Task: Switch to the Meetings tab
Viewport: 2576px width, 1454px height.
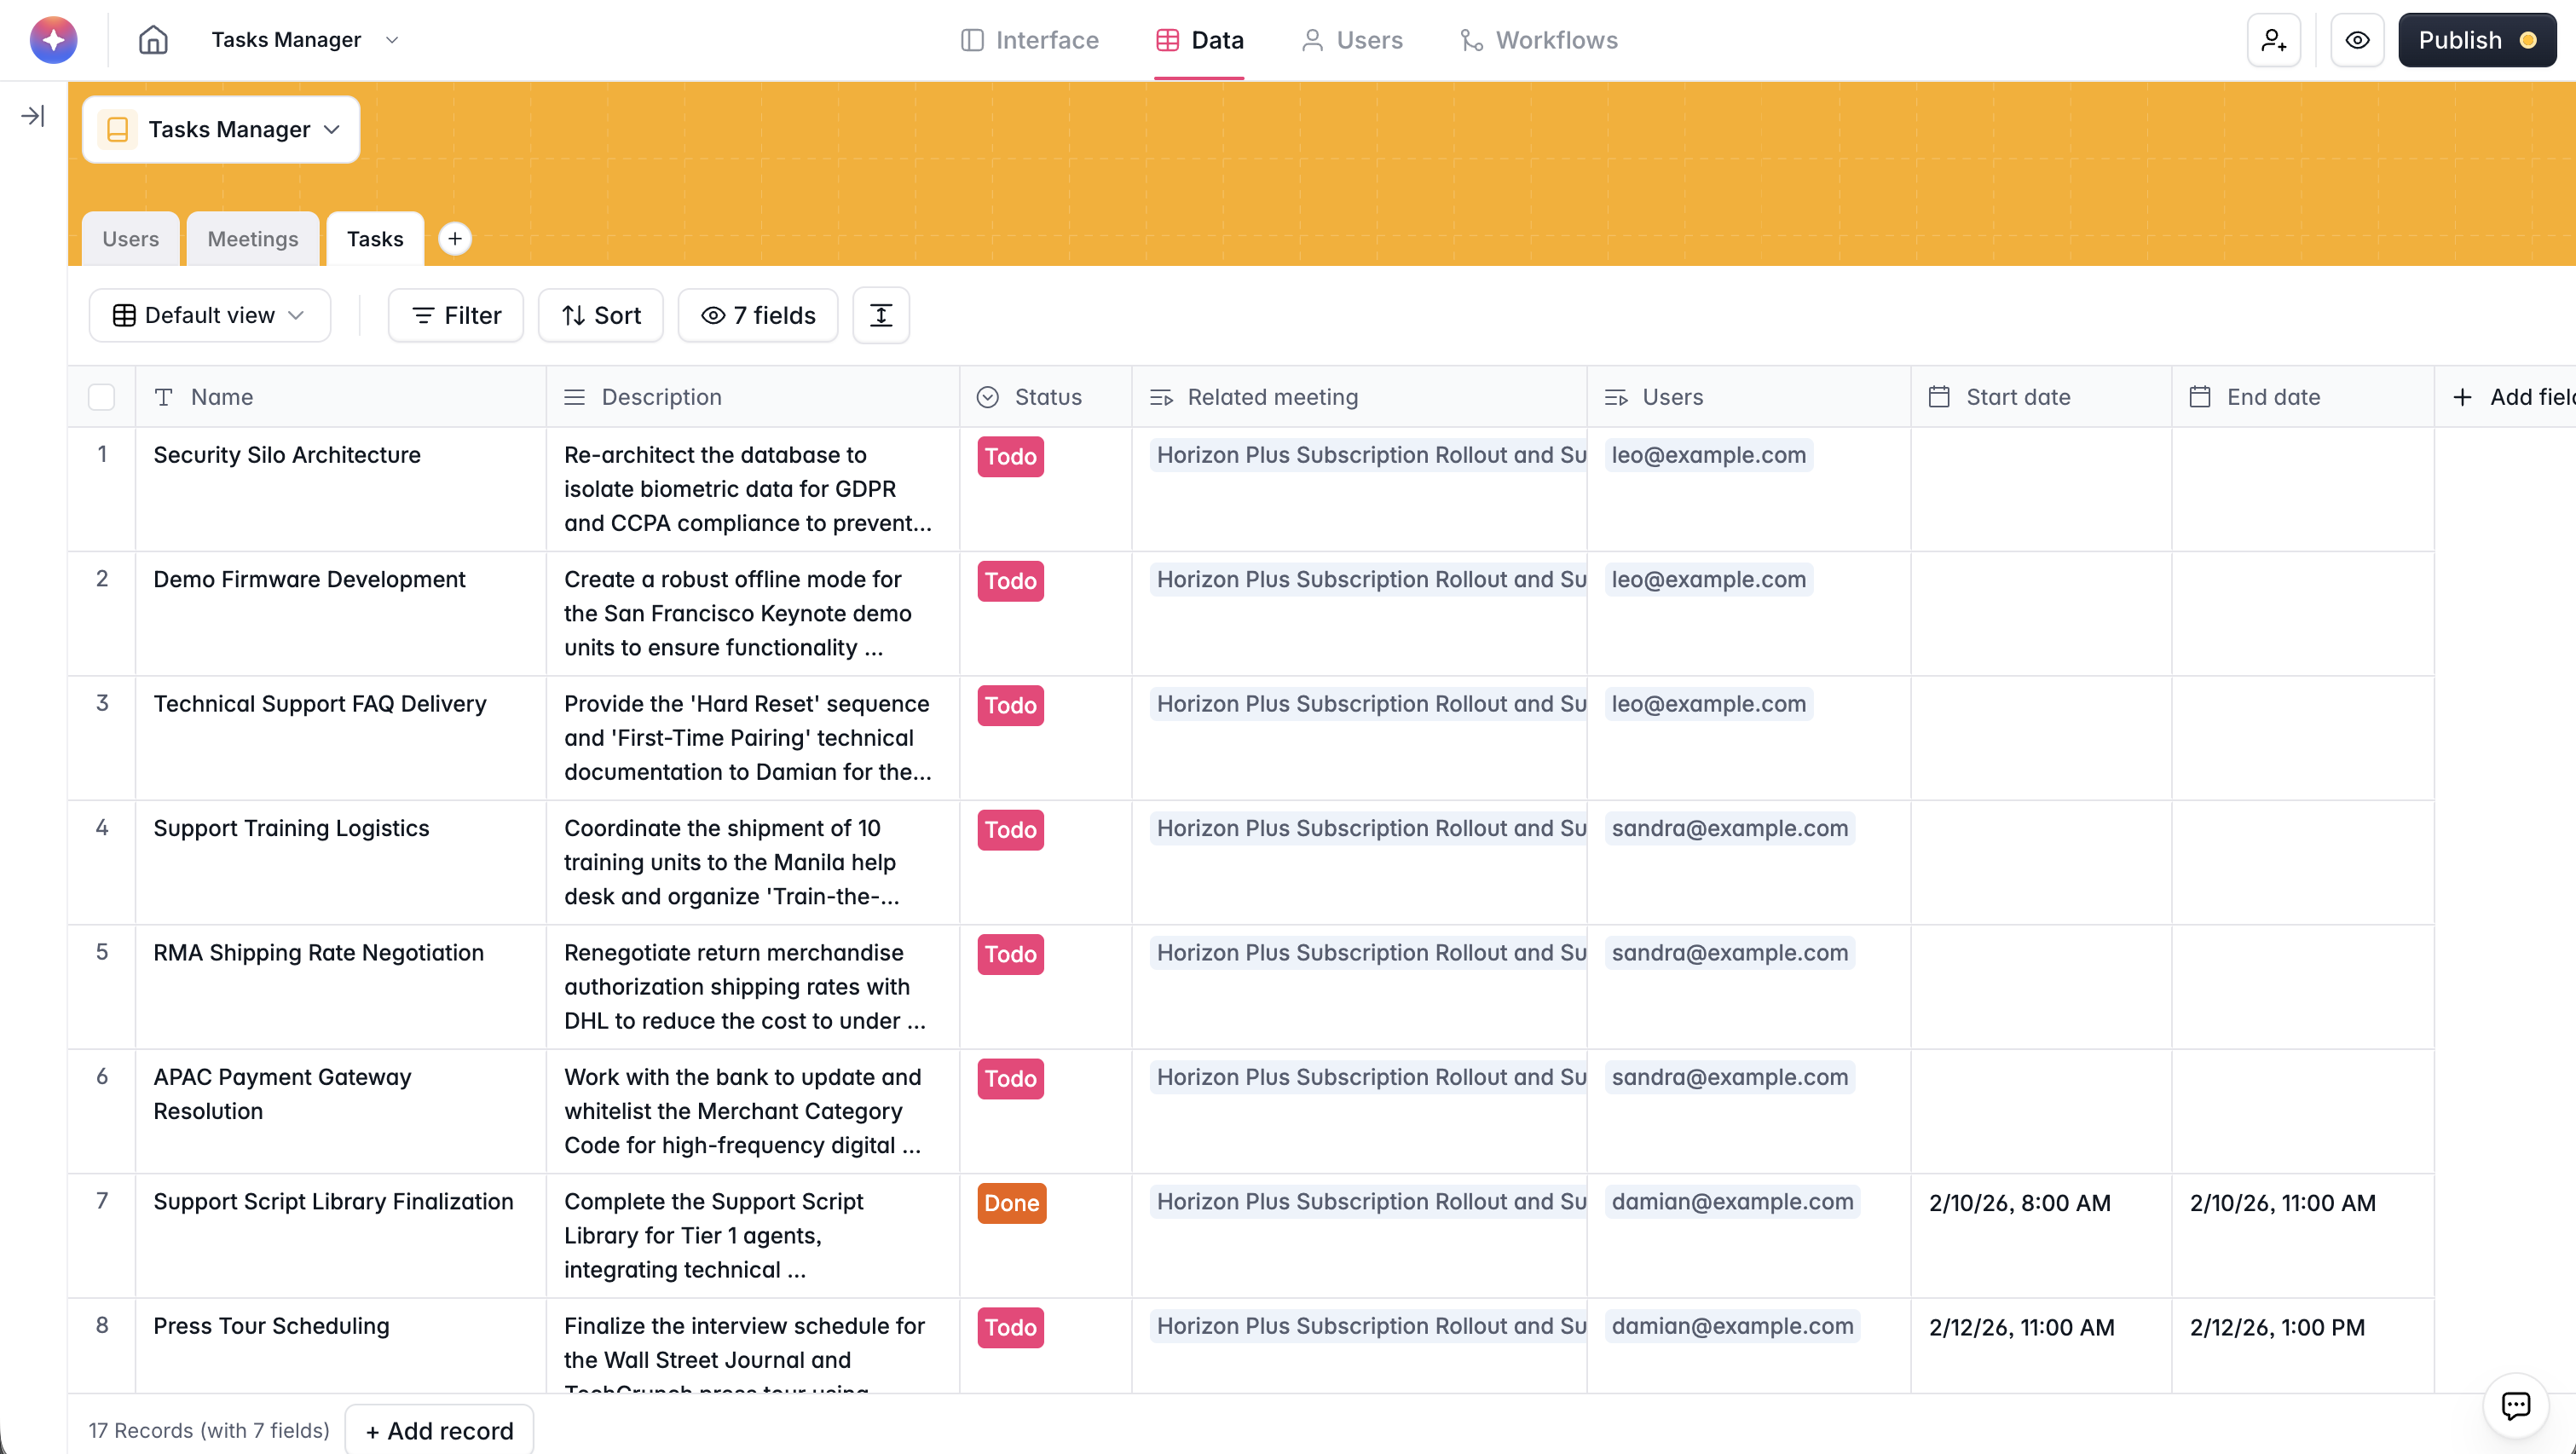Action: tap(252, 238)
